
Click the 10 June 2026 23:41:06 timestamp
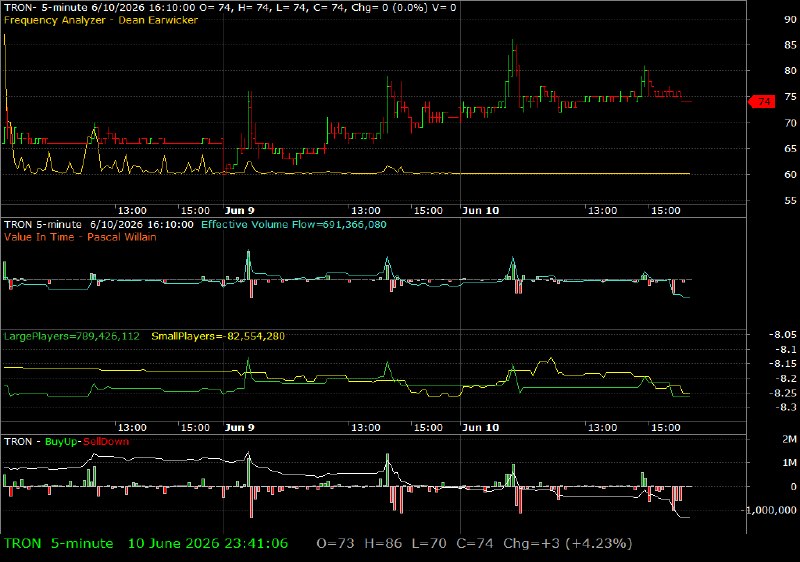click(208, 543)
